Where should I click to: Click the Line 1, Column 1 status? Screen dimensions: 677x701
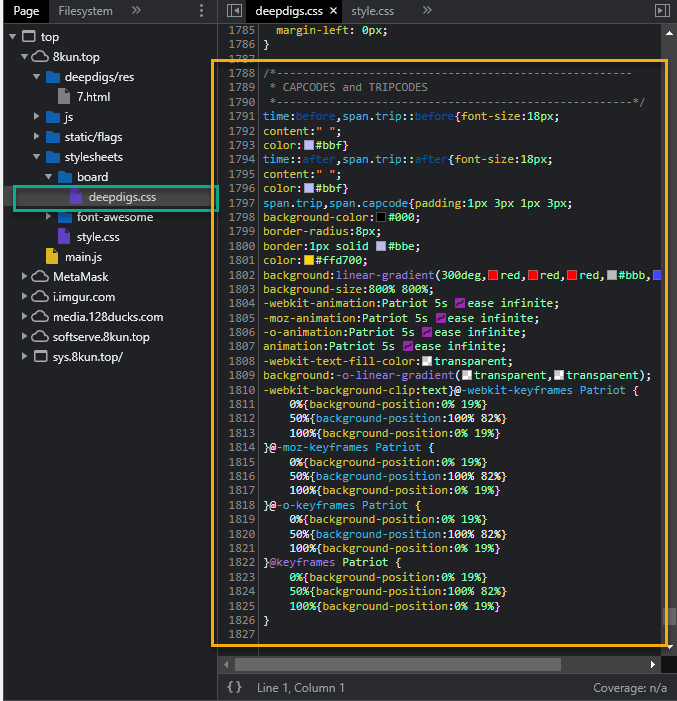tap(301, 688)
